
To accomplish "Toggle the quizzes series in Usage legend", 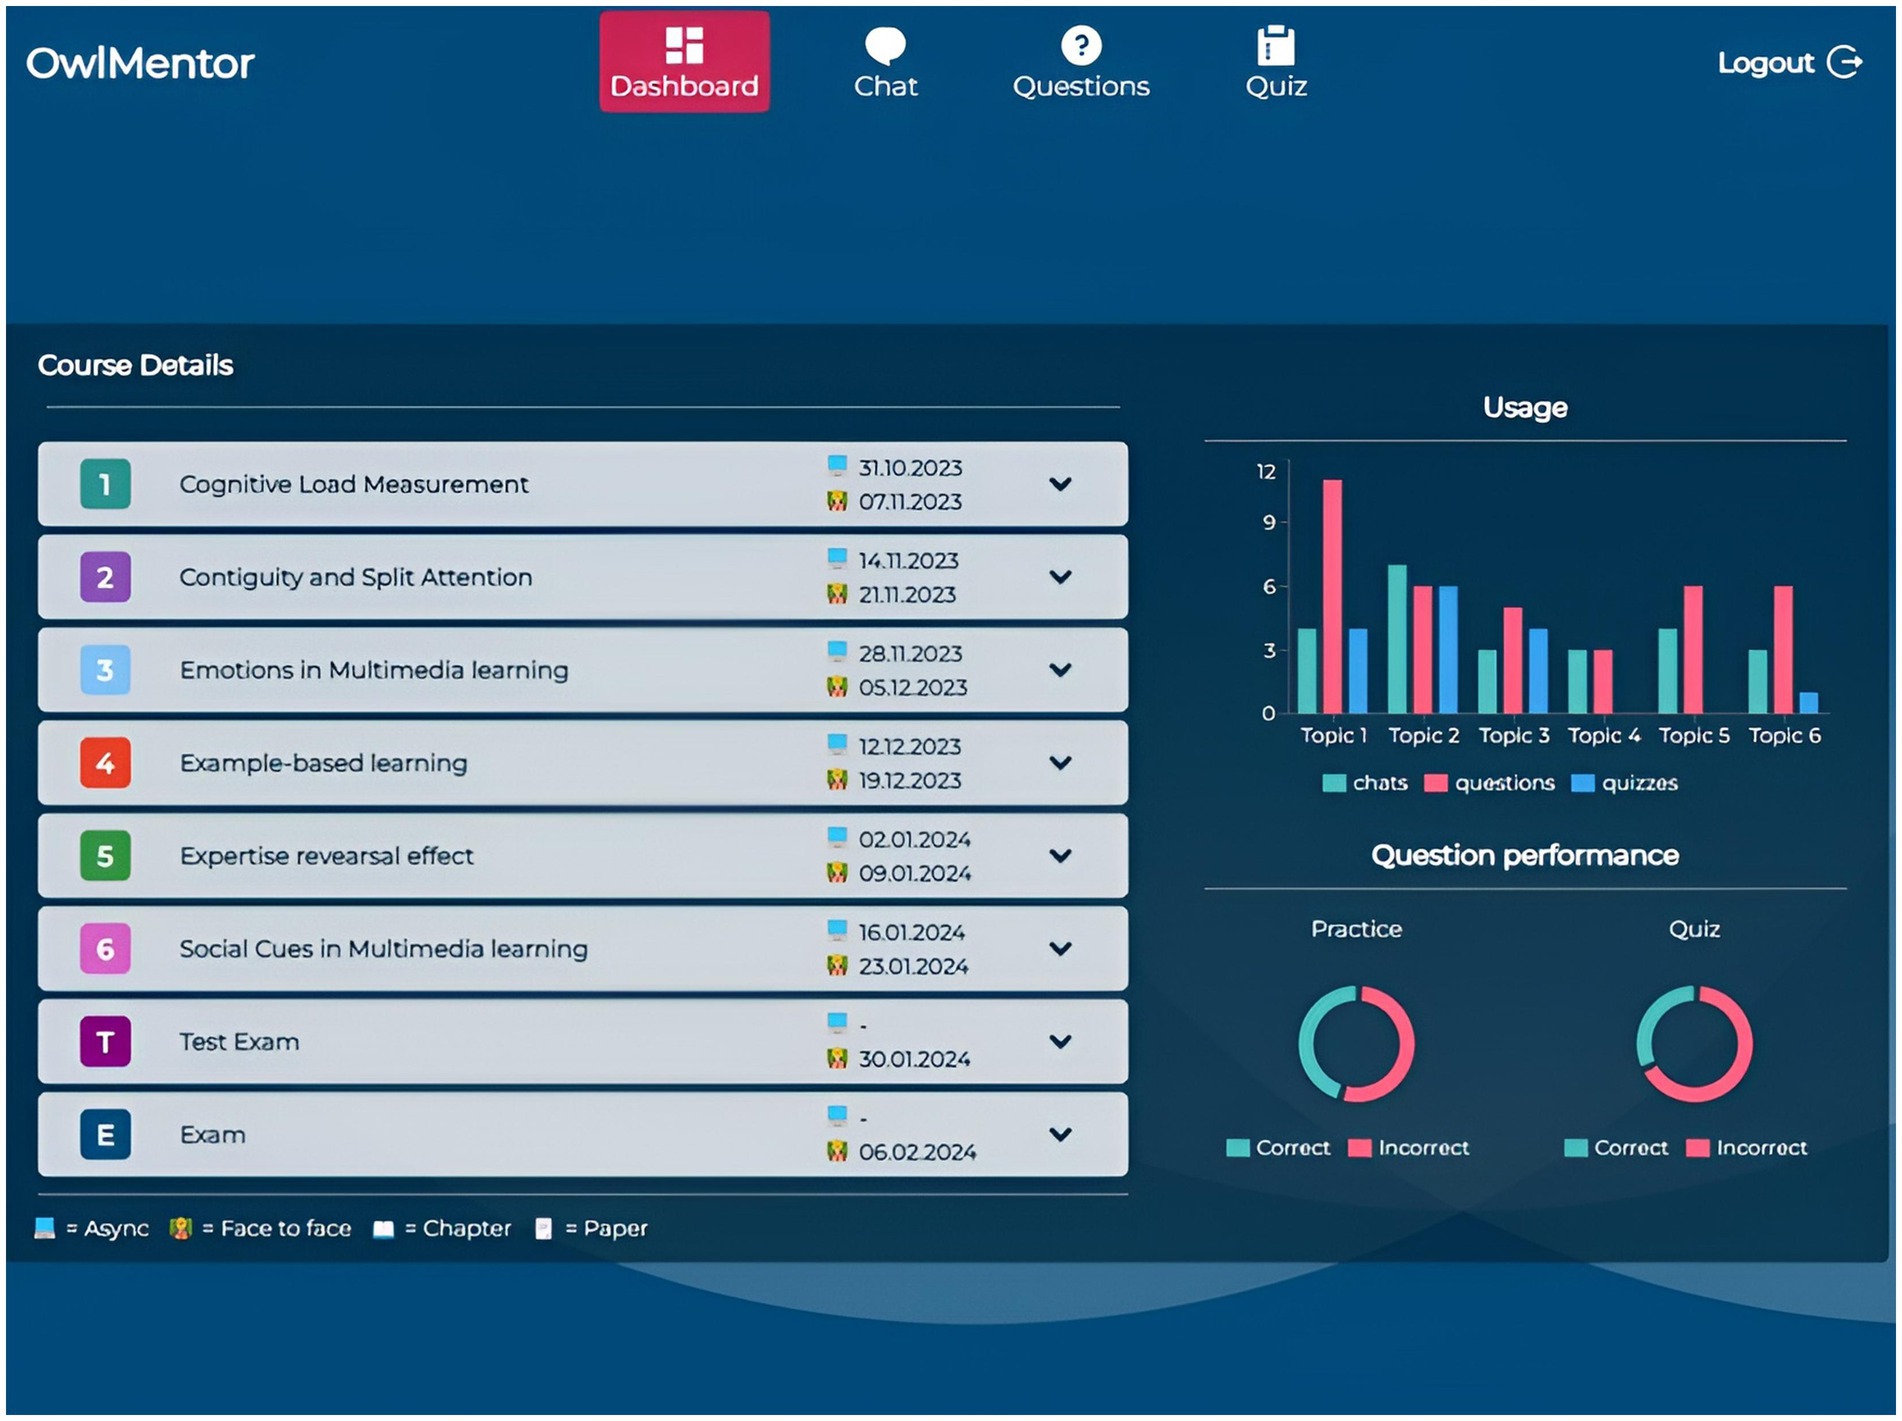I will coord(1625,783).
